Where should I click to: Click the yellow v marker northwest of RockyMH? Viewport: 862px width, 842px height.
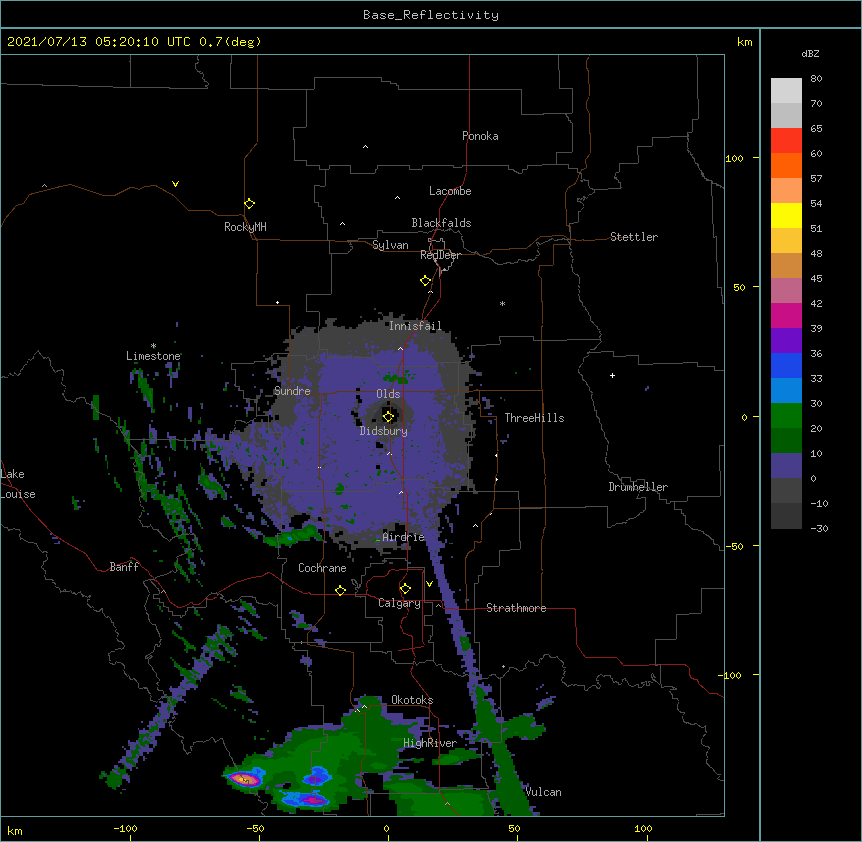click(x=175, y=184)
